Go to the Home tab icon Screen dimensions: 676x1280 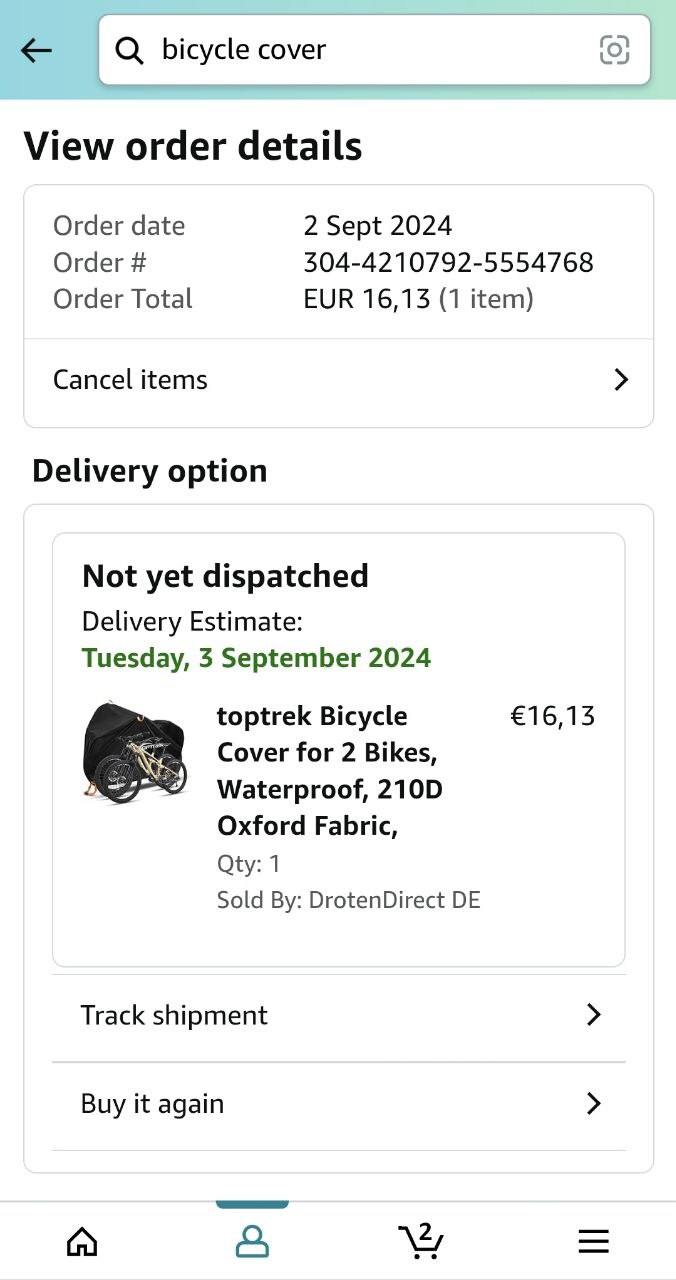82,1241
